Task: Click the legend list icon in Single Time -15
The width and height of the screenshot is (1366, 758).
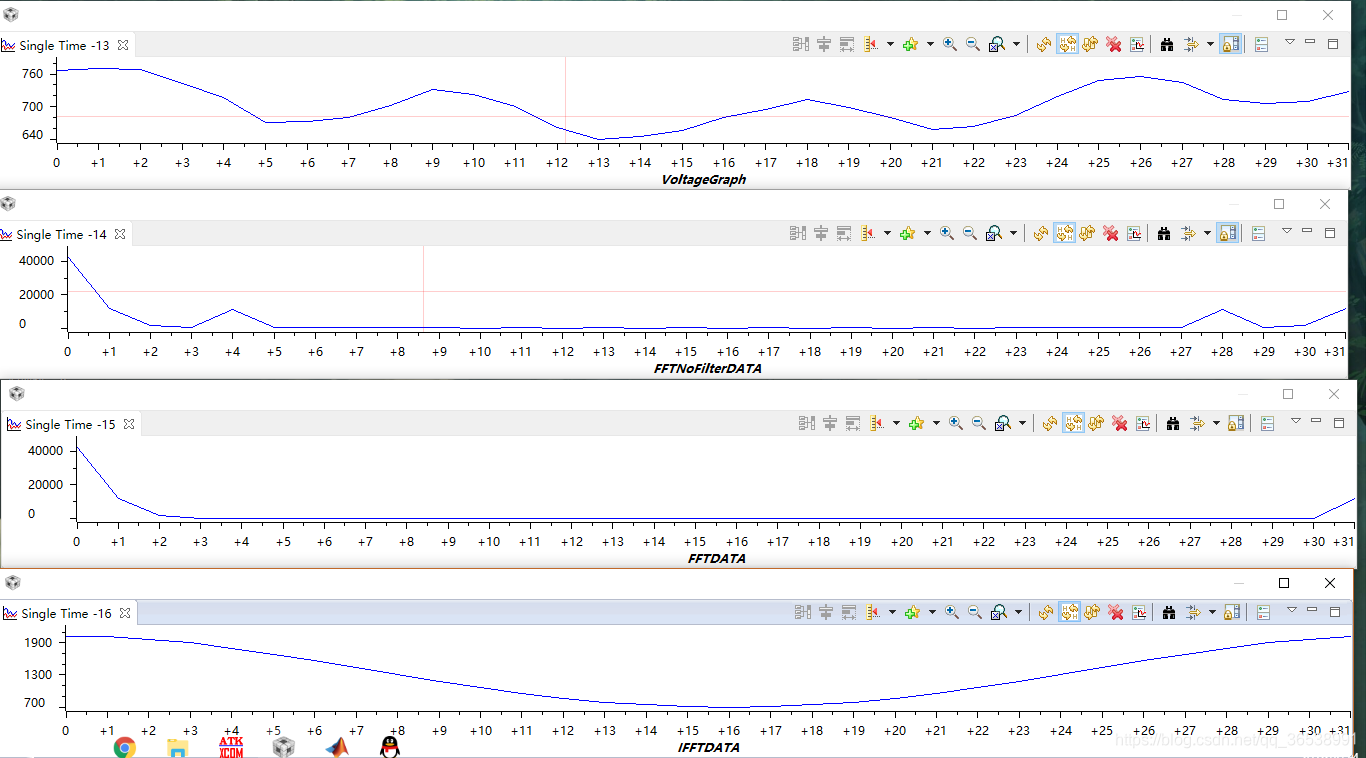Action: click(x=1267, y=424)
